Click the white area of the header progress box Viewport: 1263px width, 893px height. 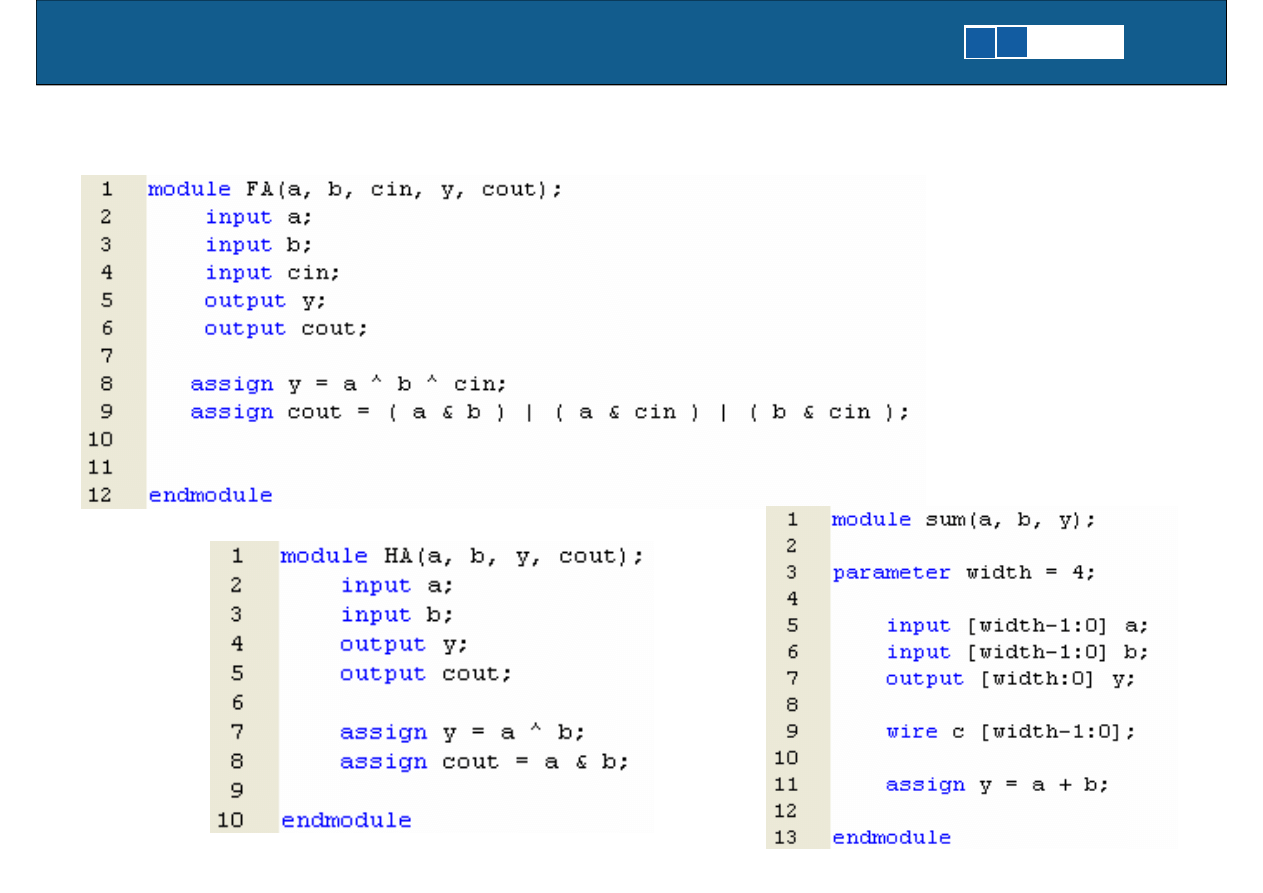(1076, 43)
